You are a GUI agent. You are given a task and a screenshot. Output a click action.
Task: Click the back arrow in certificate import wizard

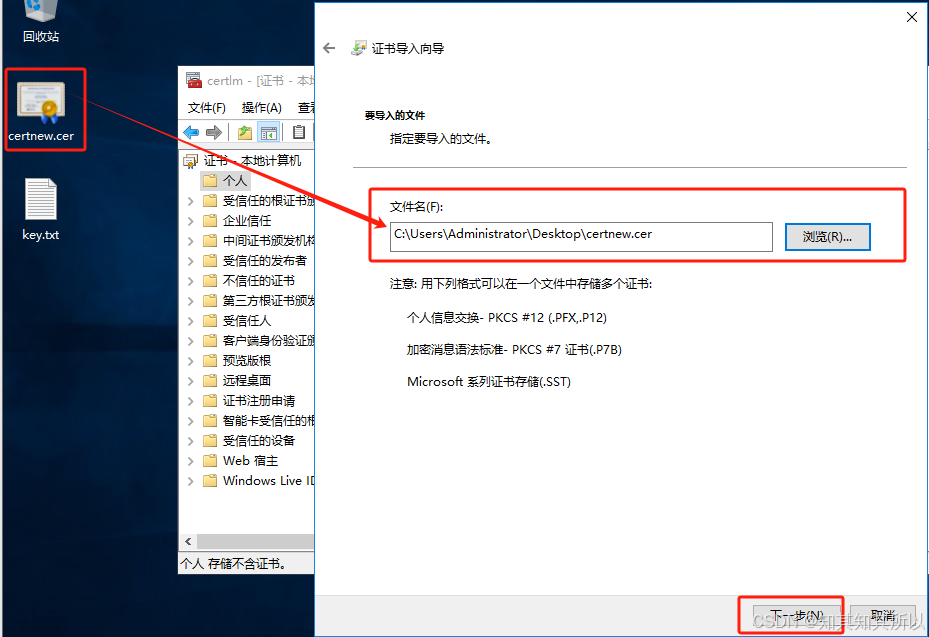click(329, 48)
